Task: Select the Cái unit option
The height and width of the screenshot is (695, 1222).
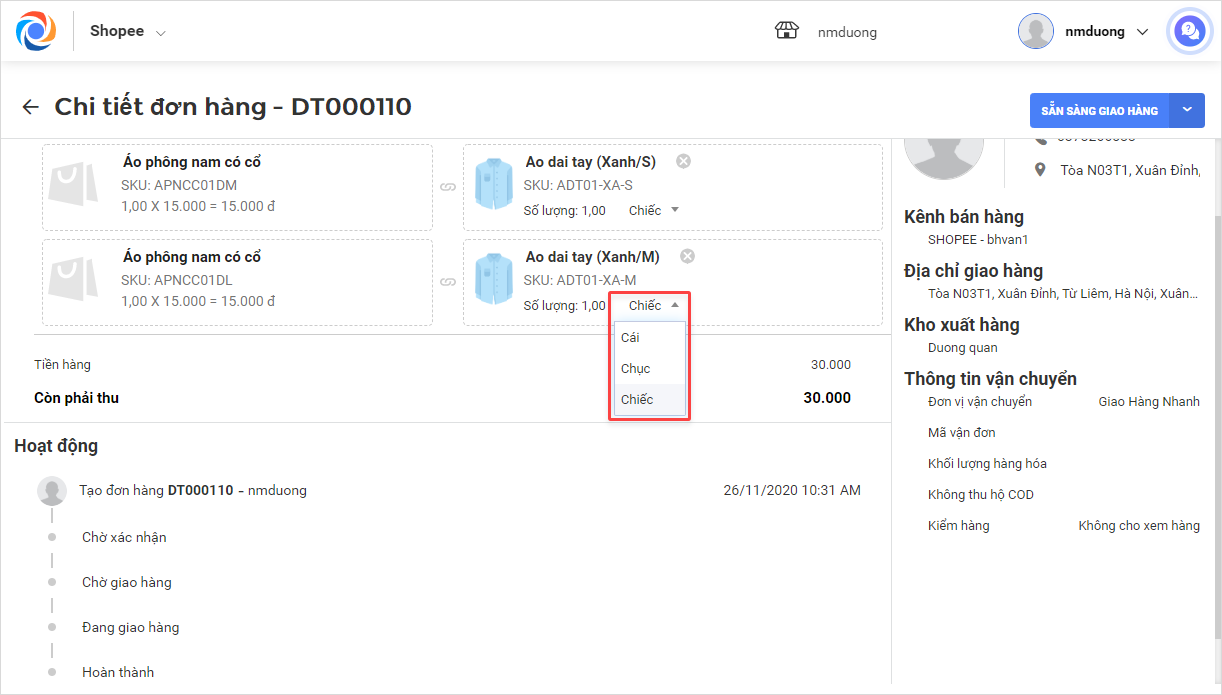Action: (631, 338)
